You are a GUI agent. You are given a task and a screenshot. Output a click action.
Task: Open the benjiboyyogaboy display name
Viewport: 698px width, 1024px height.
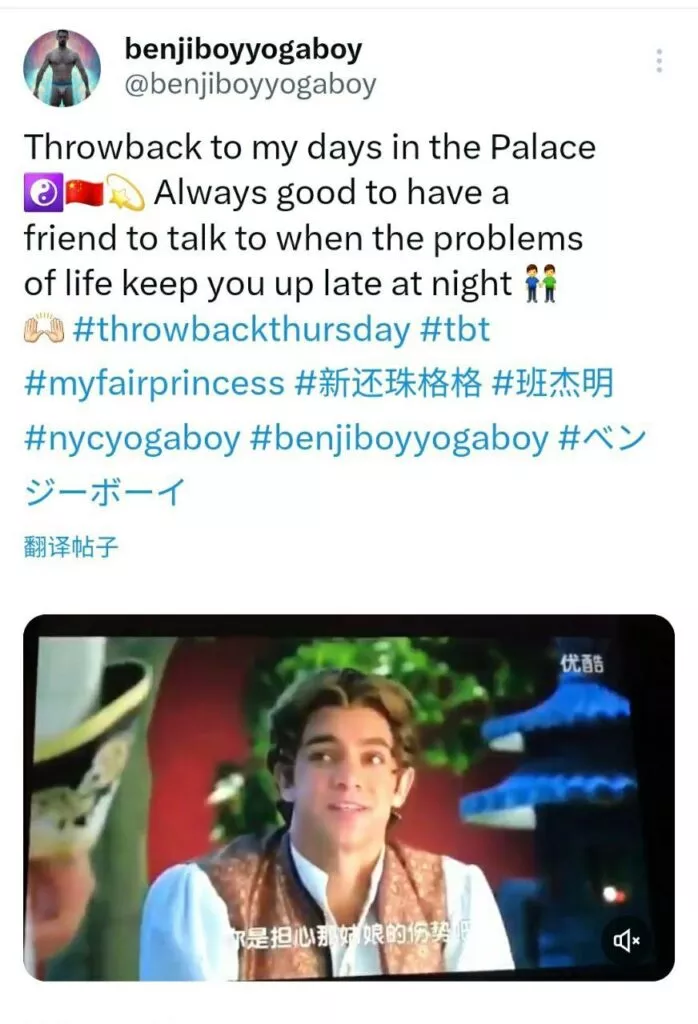(x=242, y=50)
